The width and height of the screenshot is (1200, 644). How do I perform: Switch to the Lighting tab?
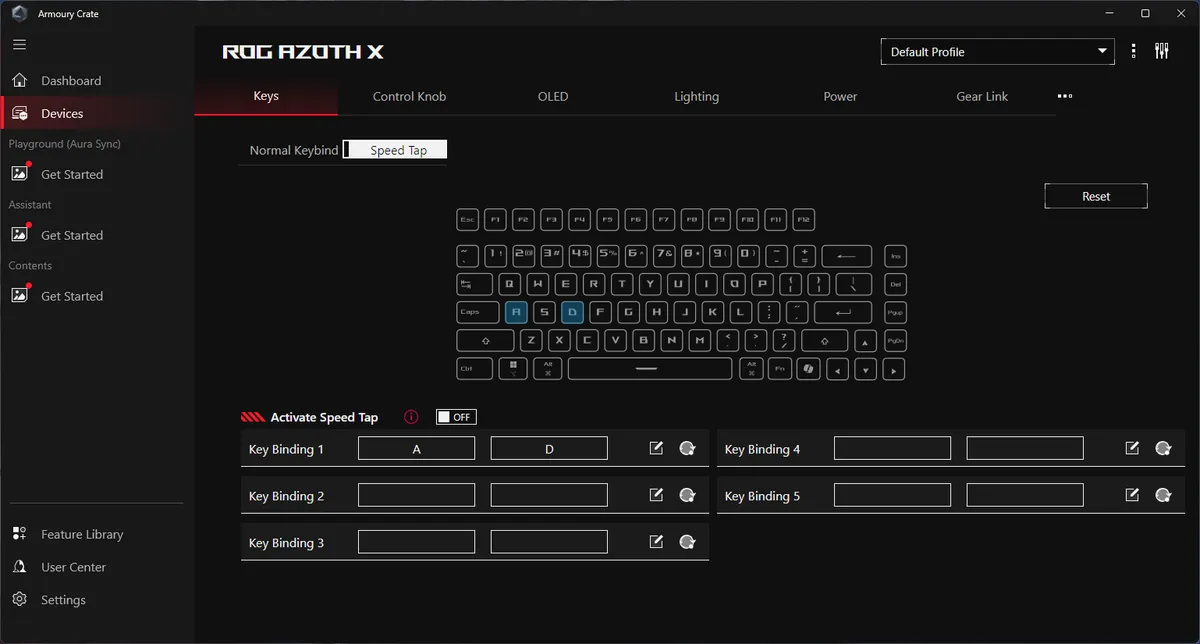[x=697, y=96]
